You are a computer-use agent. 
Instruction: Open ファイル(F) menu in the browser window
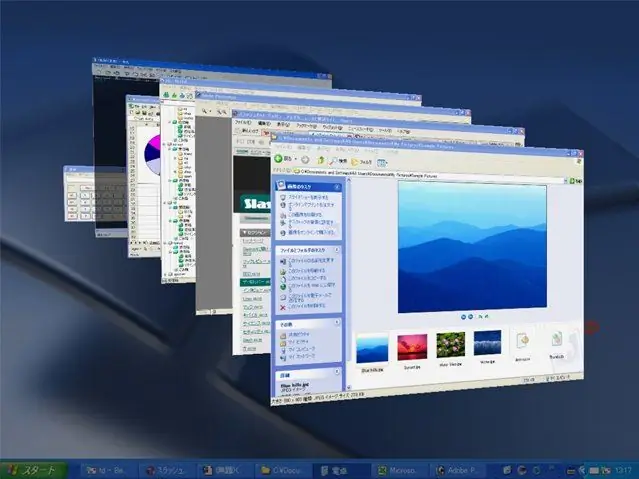(242, 122)
